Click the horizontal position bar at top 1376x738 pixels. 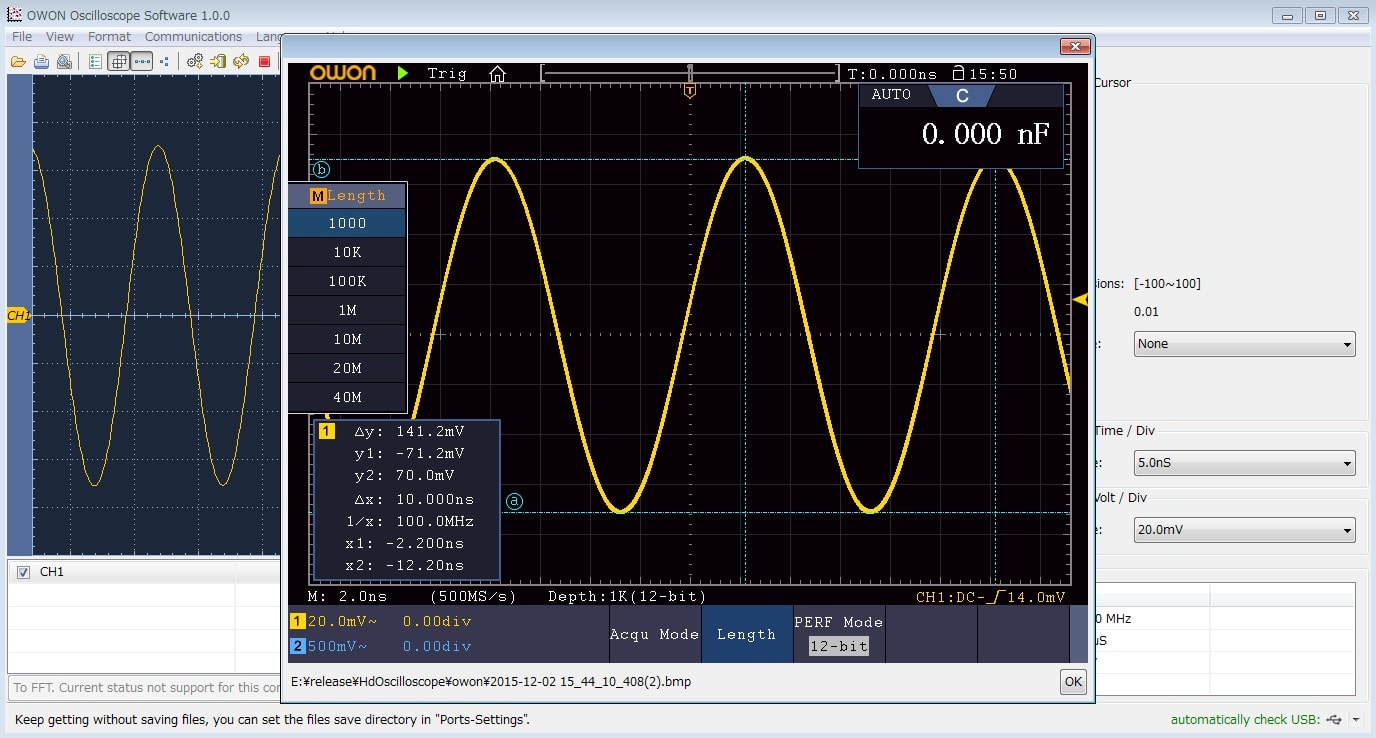point(690,73)
